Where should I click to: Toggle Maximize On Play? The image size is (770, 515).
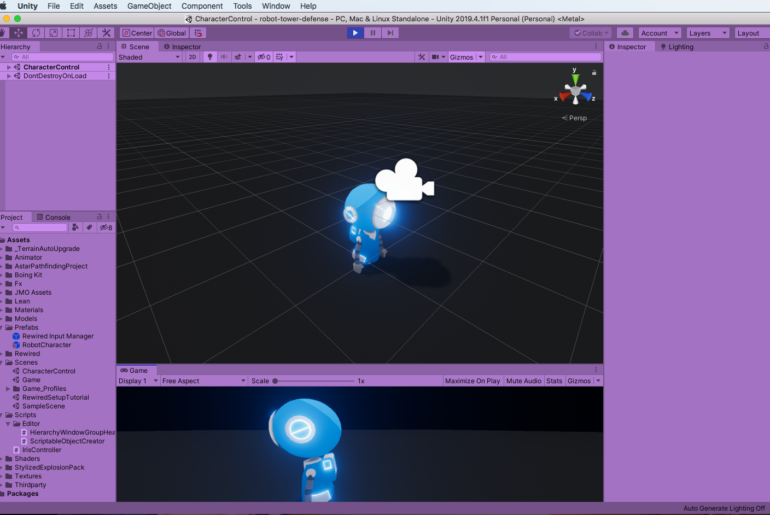point(472,381)
